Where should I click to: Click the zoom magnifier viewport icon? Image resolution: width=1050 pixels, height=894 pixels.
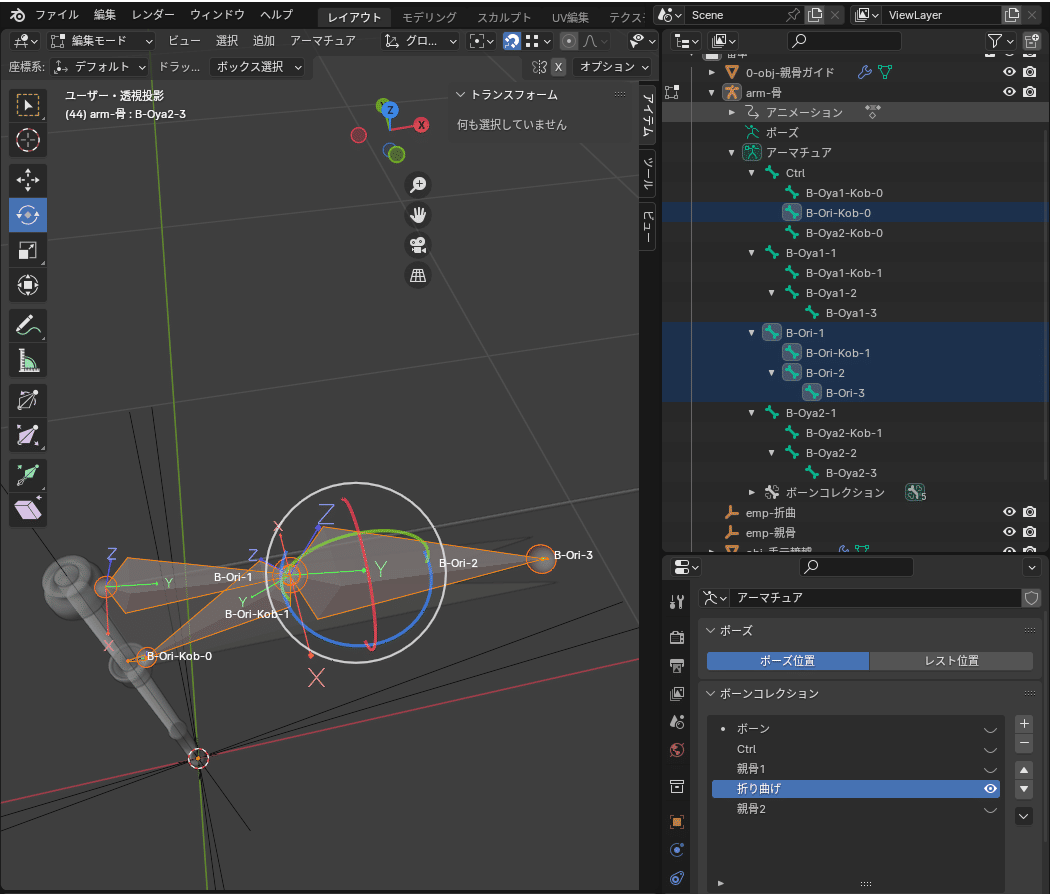(x=418, y=184)
